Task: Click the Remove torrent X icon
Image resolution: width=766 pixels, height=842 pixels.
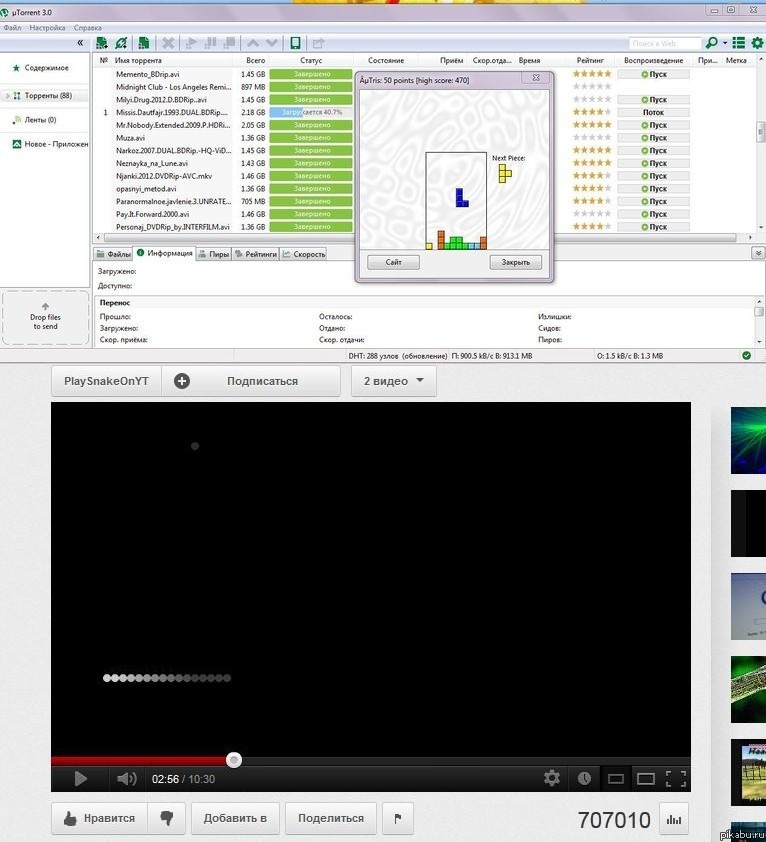Action: point(168,43)
